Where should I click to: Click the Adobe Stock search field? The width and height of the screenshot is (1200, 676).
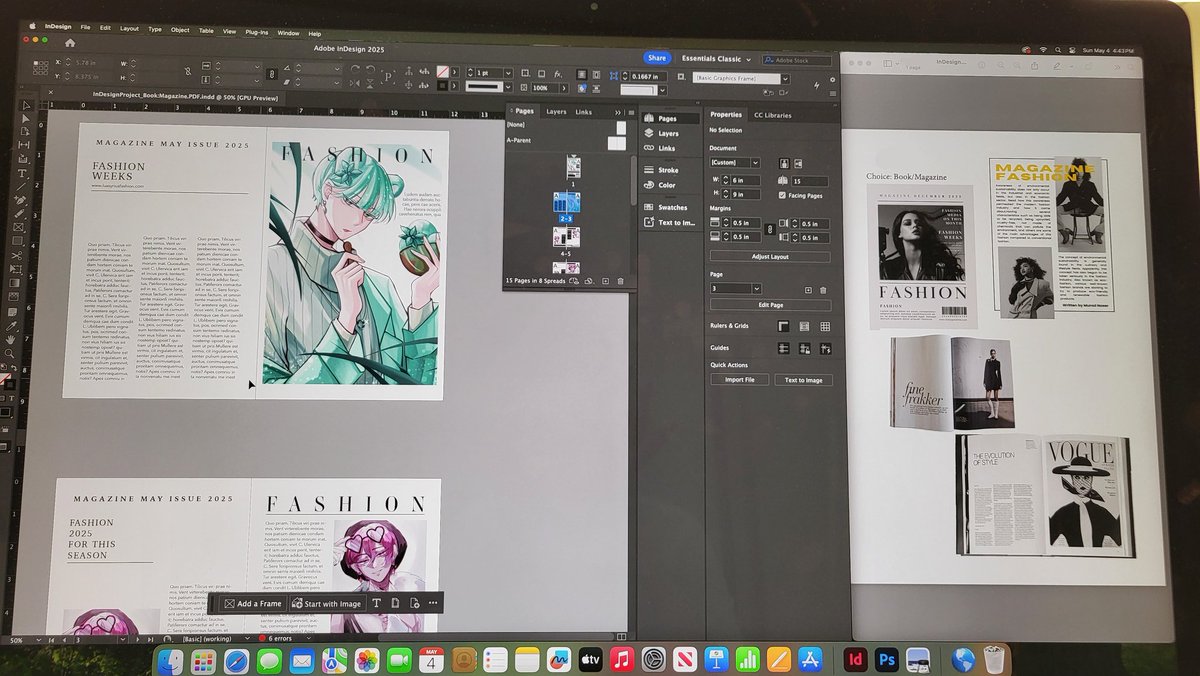[x=797, y=60]
